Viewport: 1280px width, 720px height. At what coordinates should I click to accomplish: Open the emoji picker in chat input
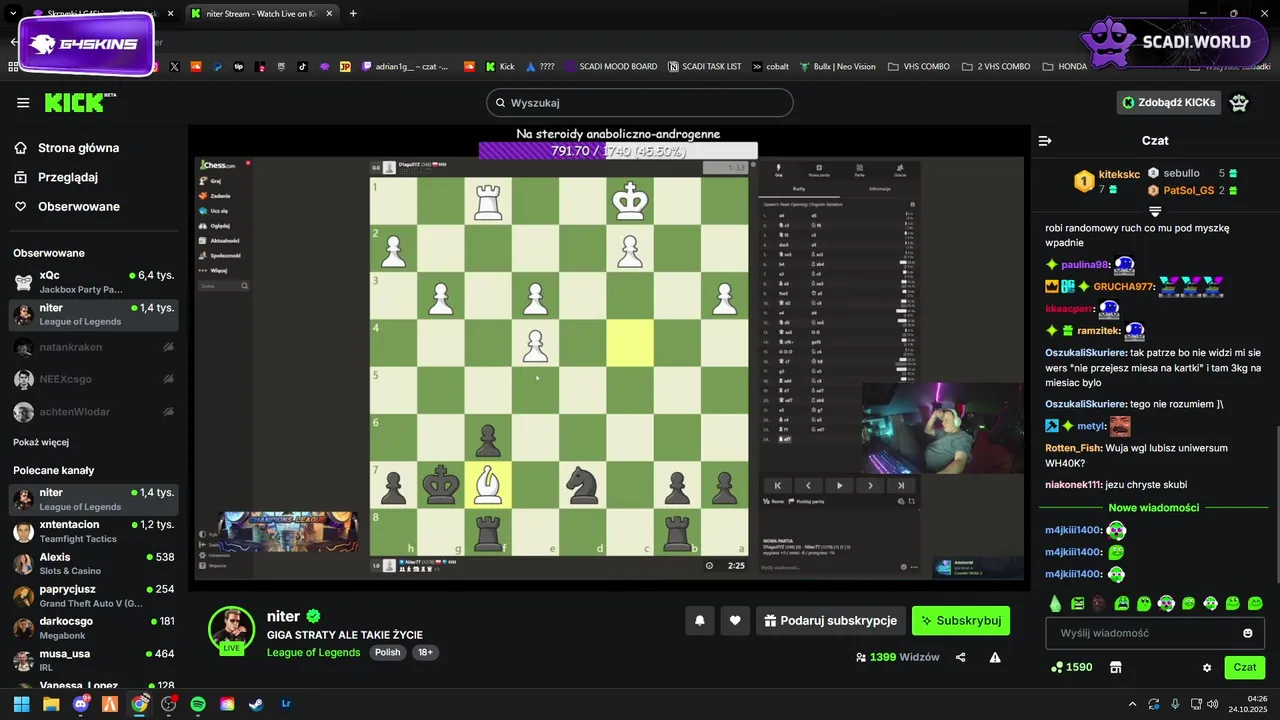tap(1248, 633)
